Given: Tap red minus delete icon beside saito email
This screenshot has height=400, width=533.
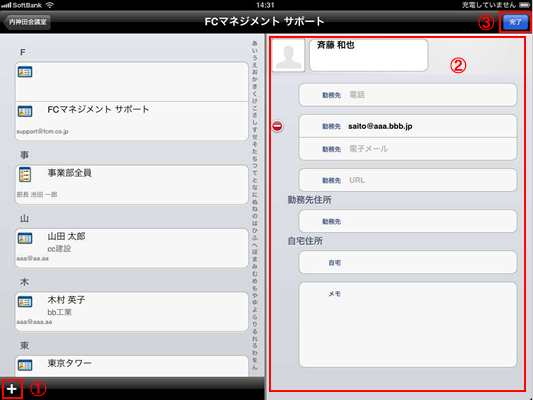Looking at the screenshot, I should pyautogui.click(x=277, y=126).
